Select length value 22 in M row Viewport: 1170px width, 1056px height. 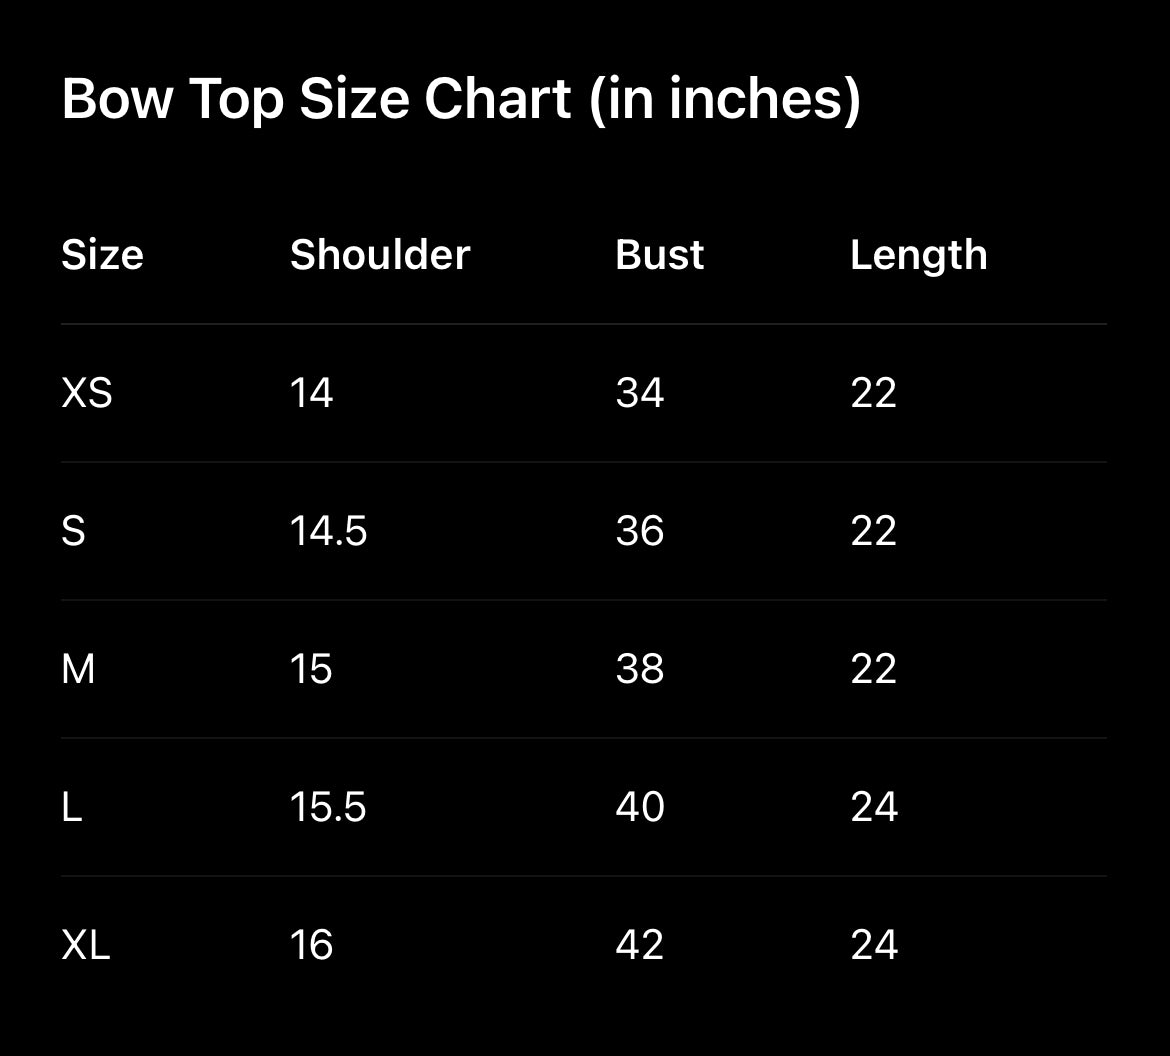[x=874, y=669]
